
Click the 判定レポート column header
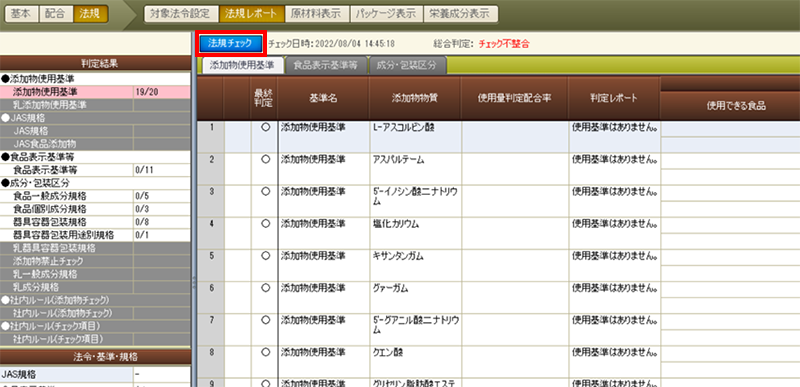click(614, 98)
